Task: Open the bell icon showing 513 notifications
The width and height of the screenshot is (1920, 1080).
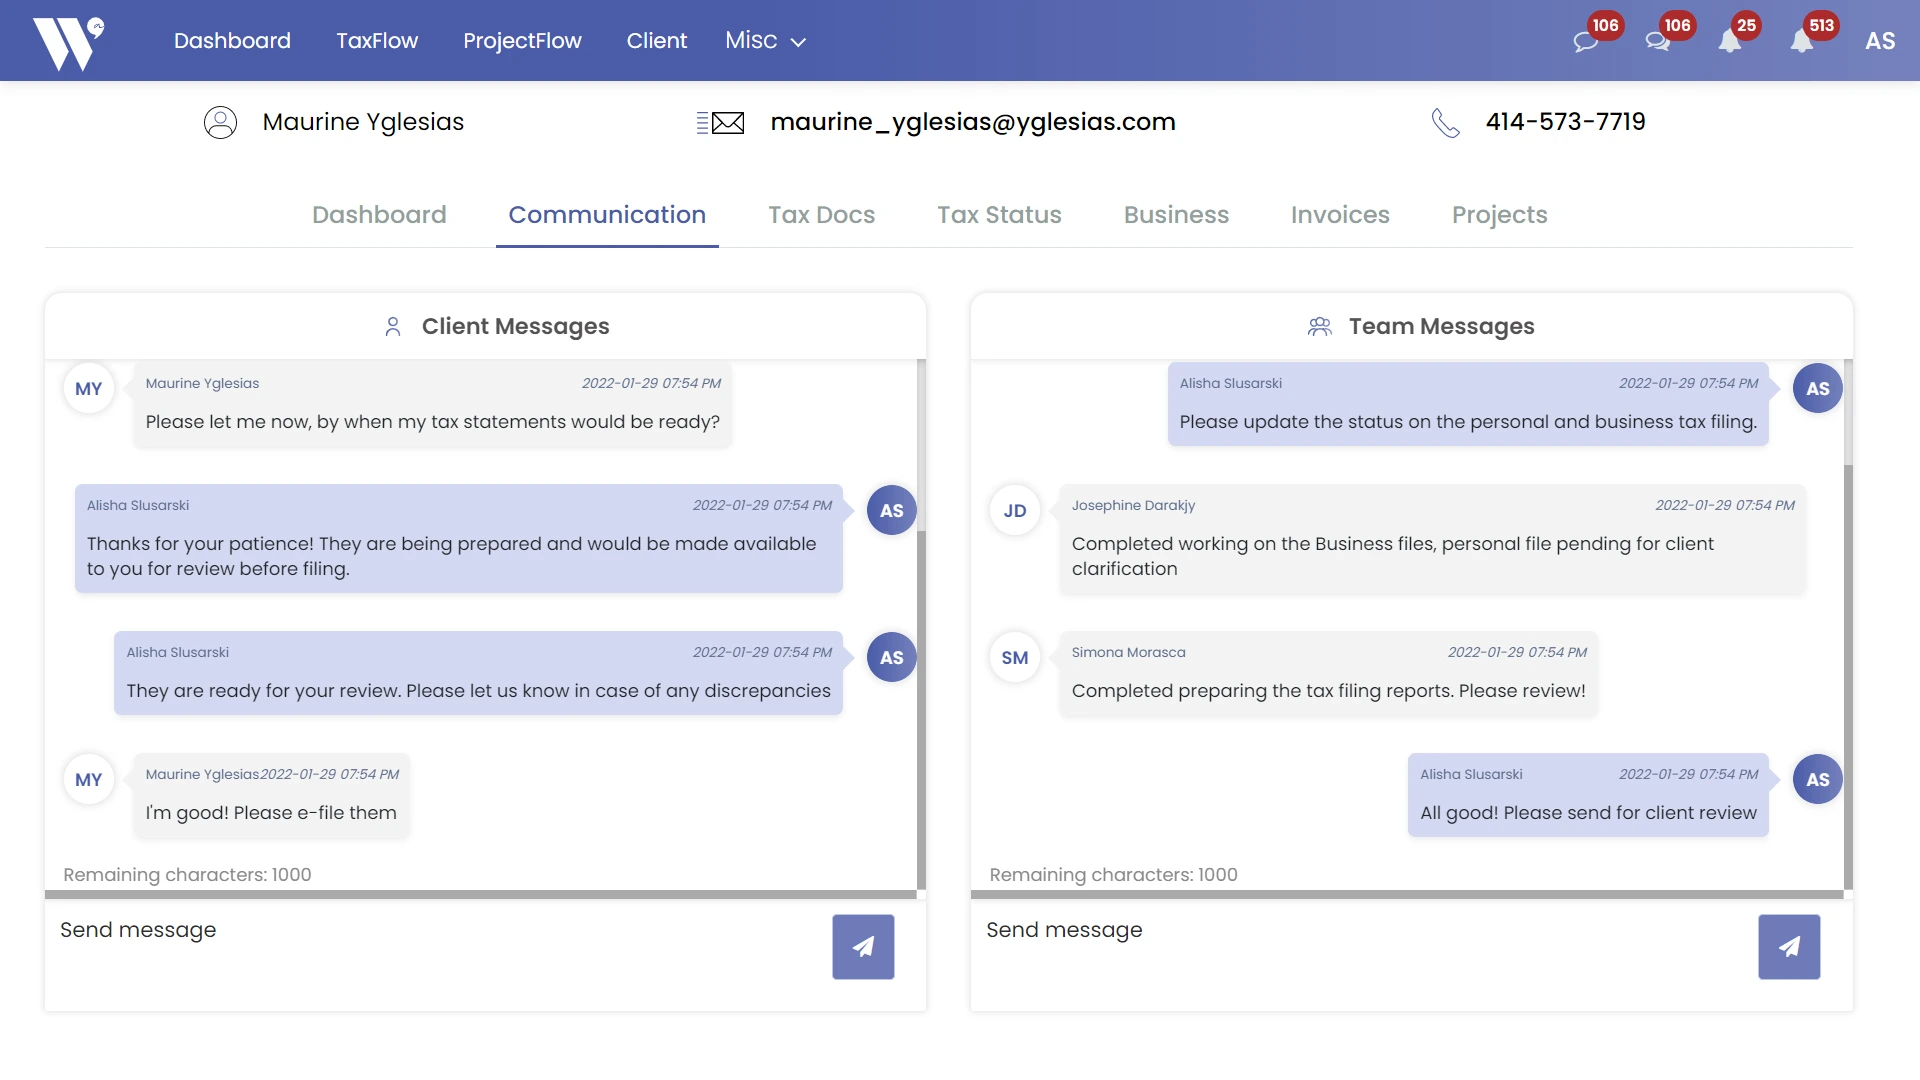Action: (1805, 40)
